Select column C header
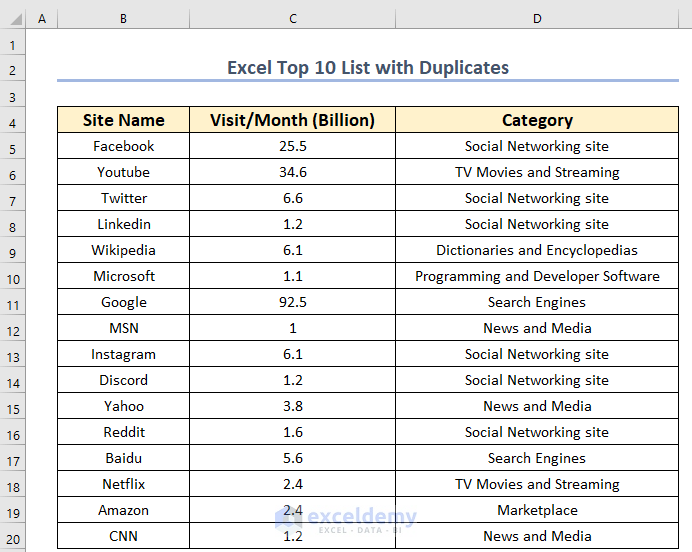Screen dimensions: 692x552 pos(293,19)
